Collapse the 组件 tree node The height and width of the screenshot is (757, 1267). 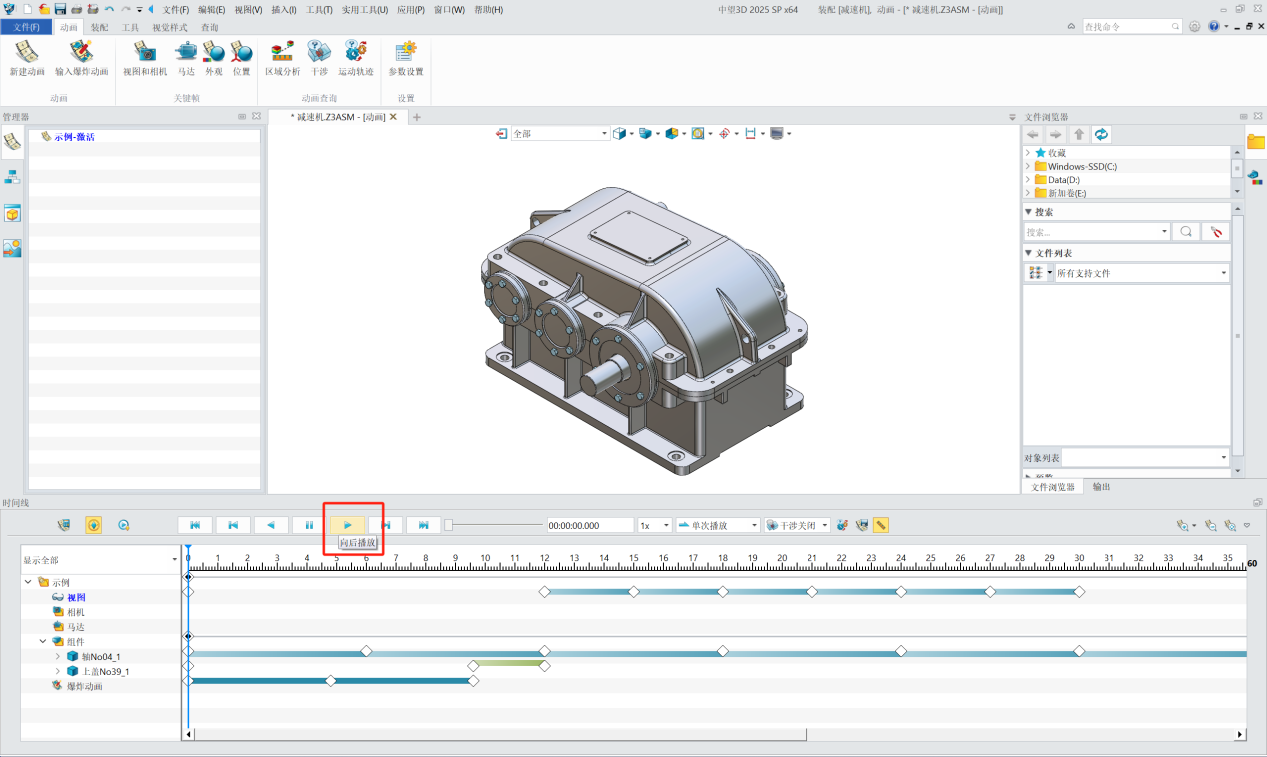pos(44,642)
